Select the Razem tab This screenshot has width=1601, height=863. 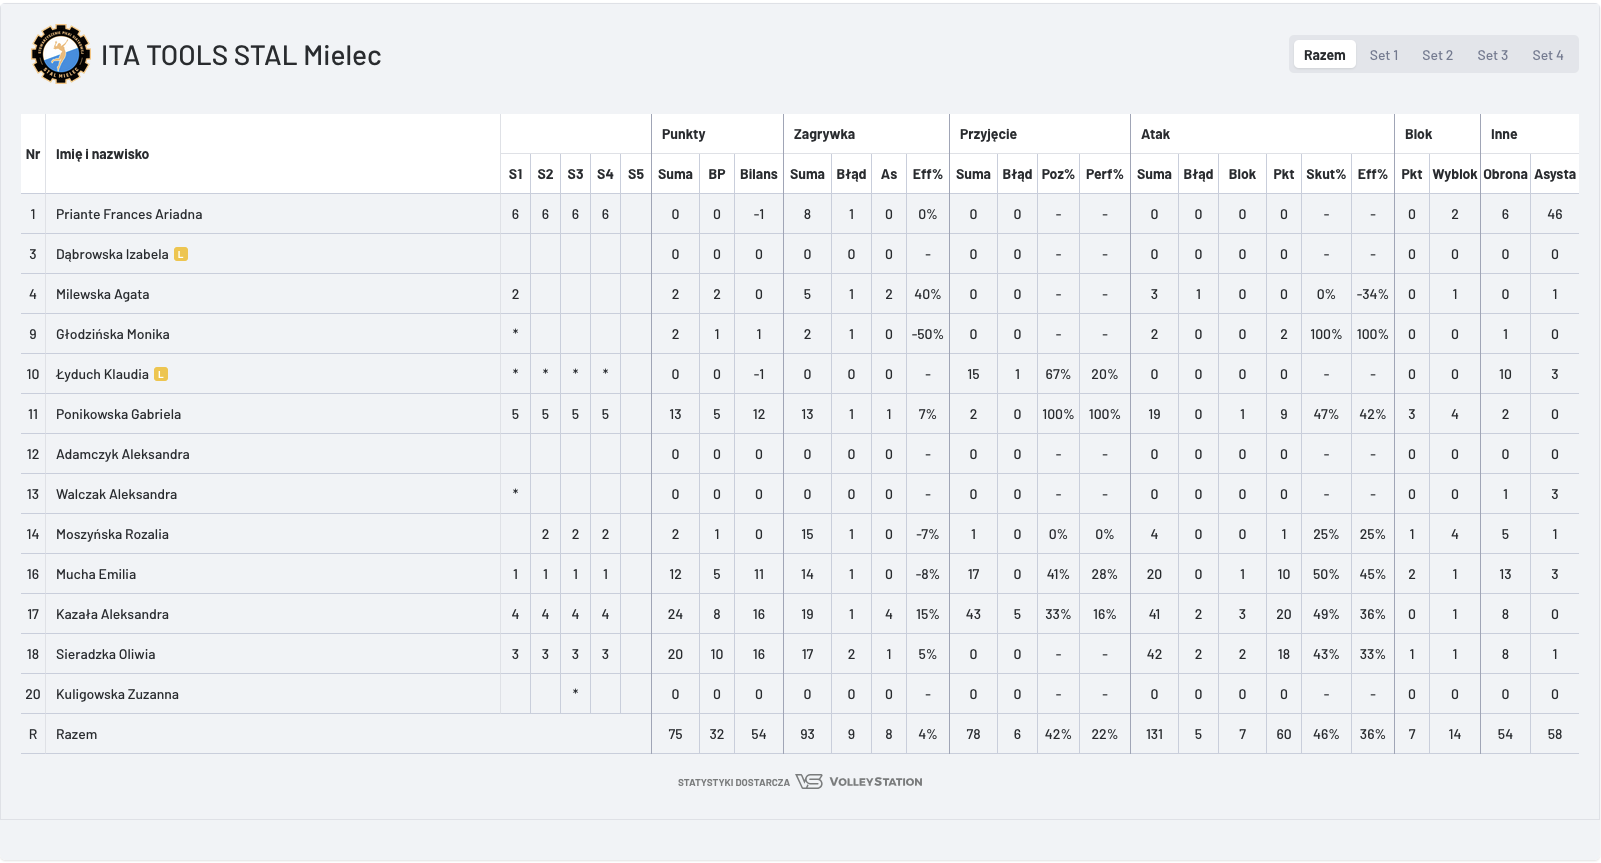point(1324,55)
